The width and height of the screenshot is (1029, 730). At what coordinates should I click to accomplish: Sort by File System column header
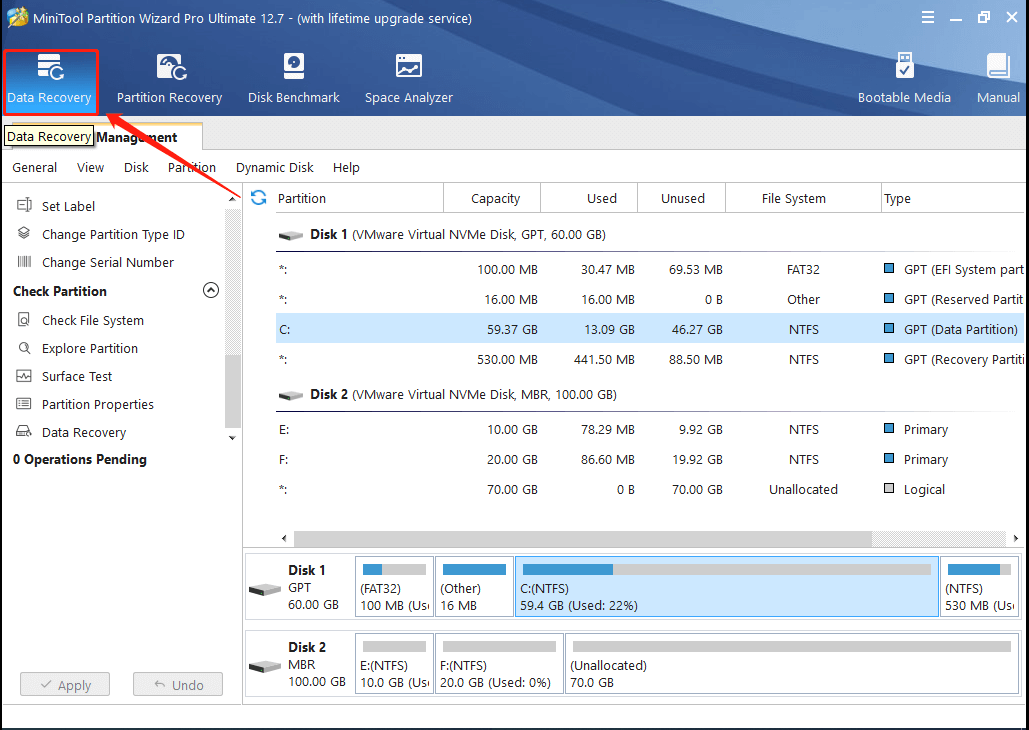[x=803, y=198]
